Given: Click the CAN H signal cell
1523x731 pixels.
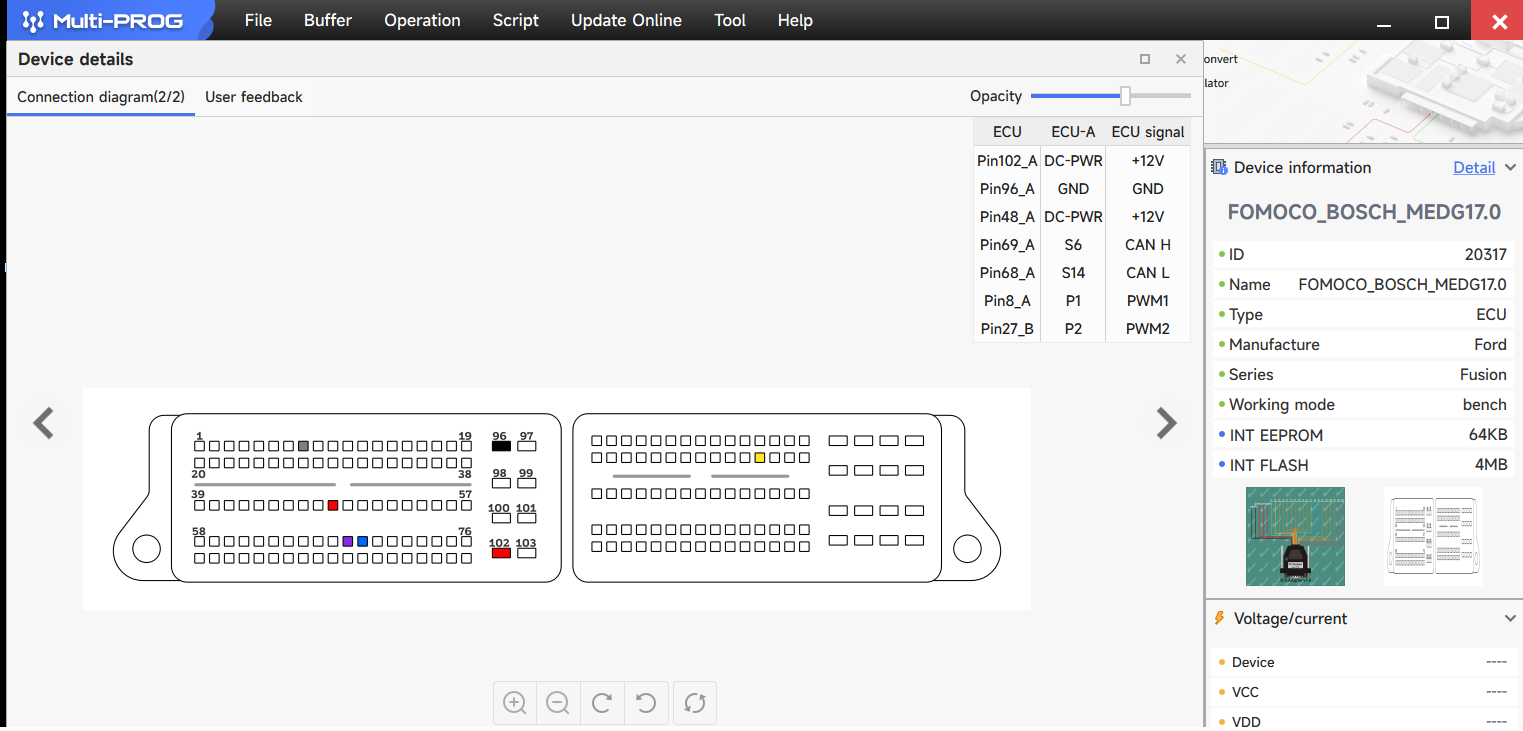Looking at the screenshot, I should (x=1148, y=244).
